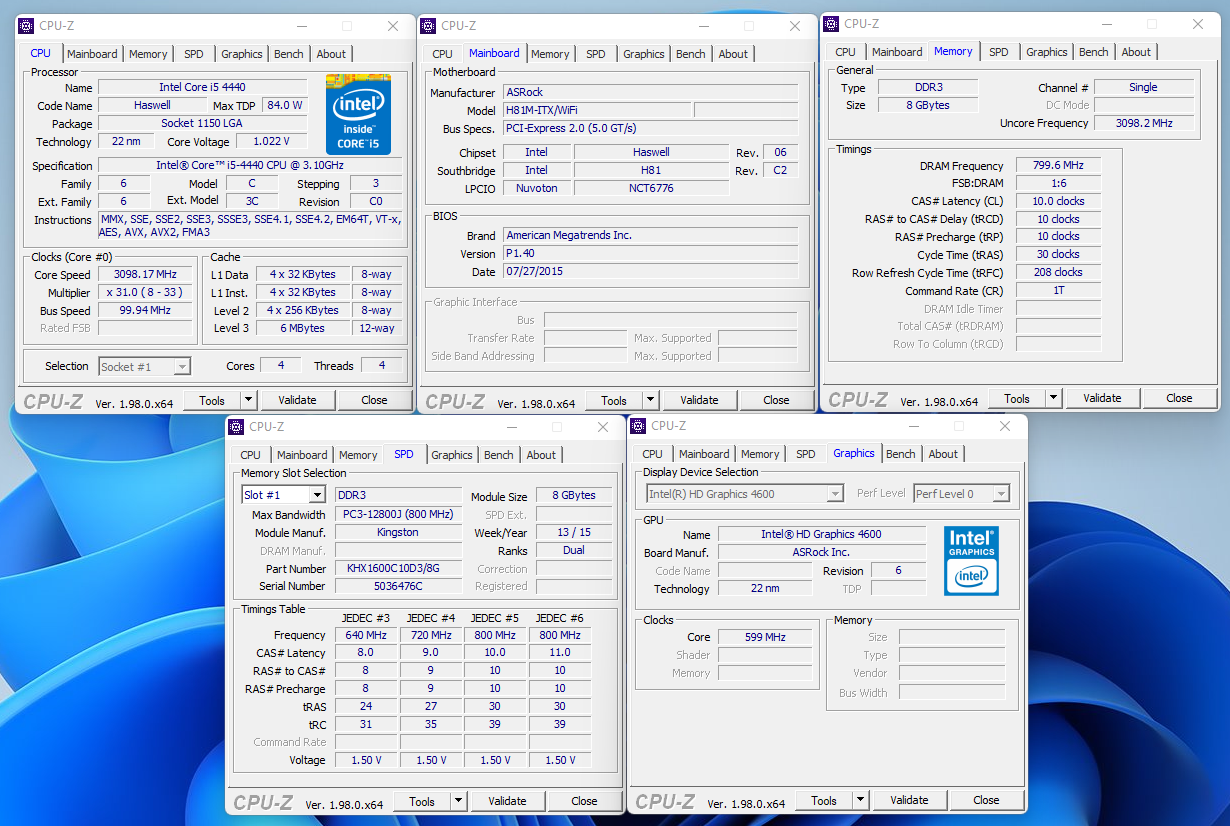This screenshot has width=1230, height=826.
Task: Click the Multiplier value x 31.0
Action: coord(145,293)
